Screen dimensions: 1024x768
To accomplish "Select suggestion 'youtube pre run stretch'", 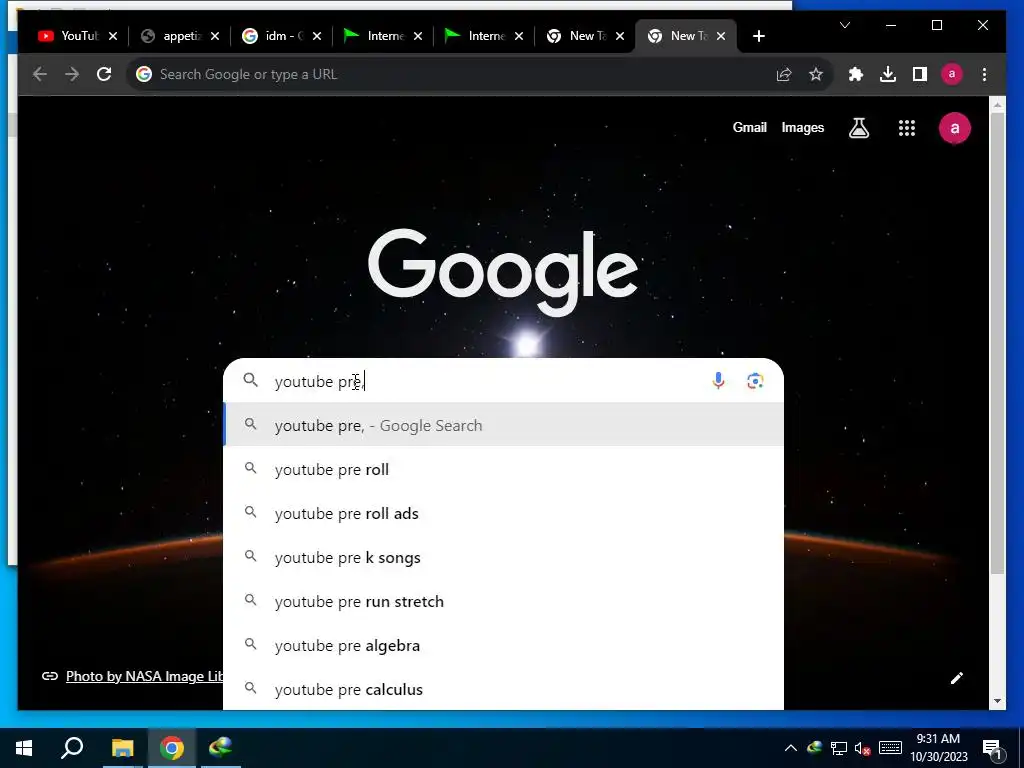I will pyautogui.click(x=503, y=601).
